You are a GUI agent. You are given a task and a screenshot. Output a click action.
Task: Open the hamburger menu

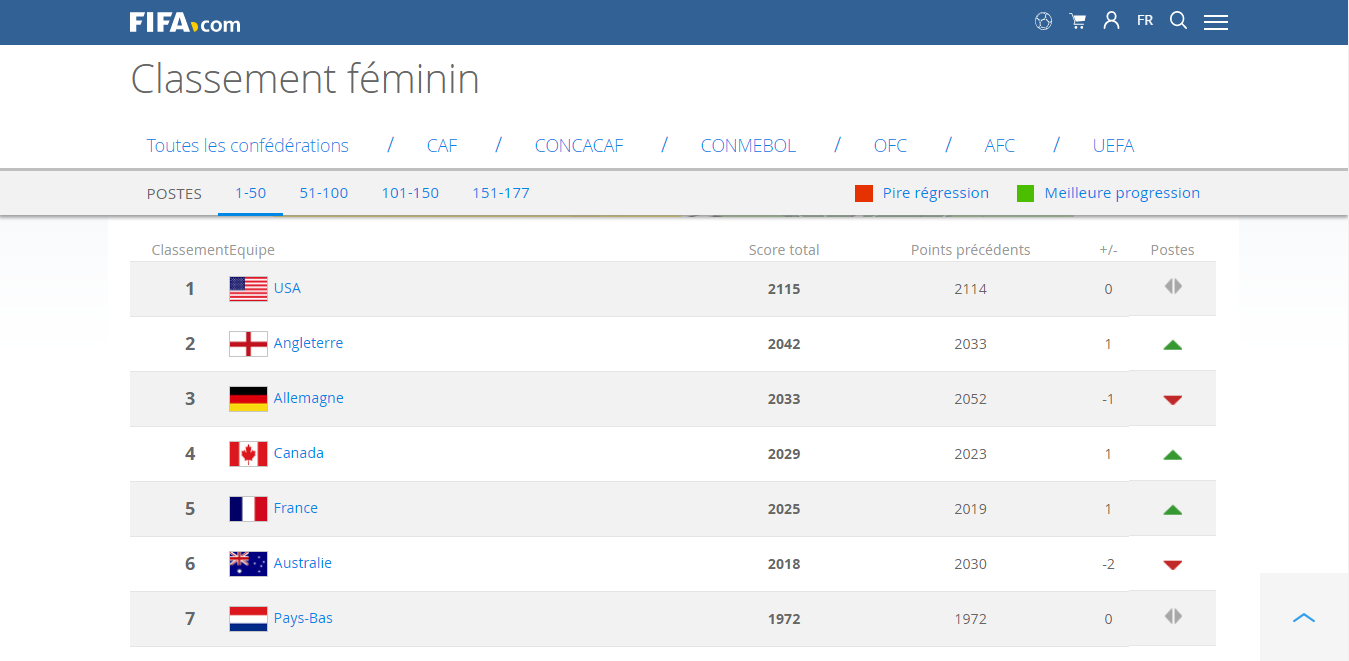tap(1215, 22)
